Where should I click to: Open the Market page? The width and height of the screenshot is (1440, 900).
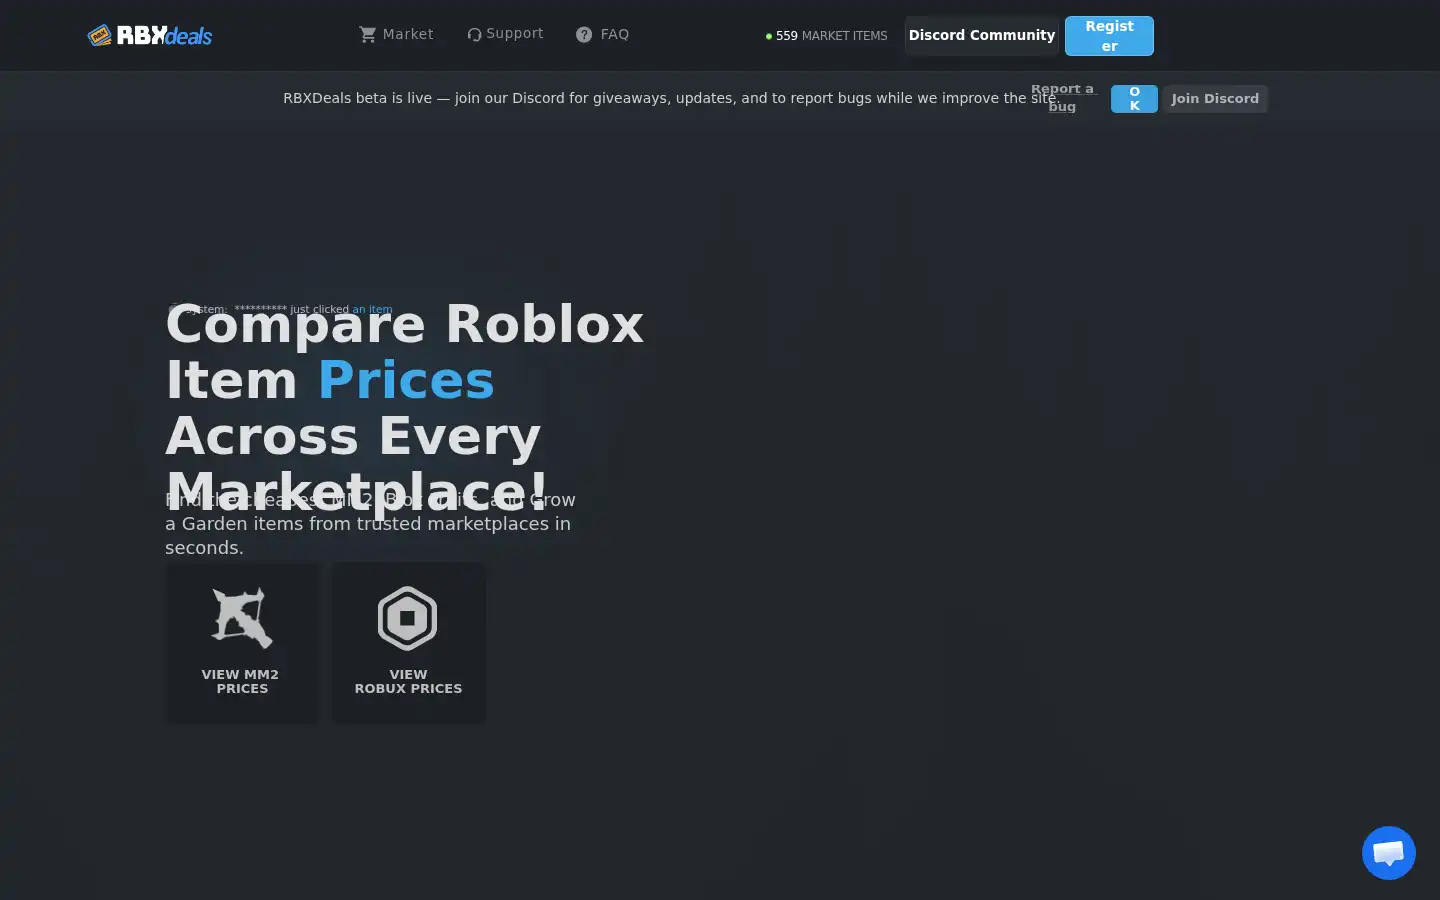(396, 34)
